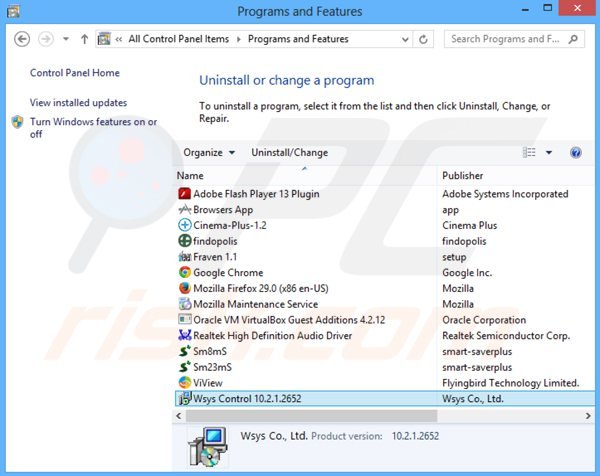This screenshot has width=600, height=476.
Task: Select the Mozilla Firefox 29.0 icon
Action: [x=184, y=288]
